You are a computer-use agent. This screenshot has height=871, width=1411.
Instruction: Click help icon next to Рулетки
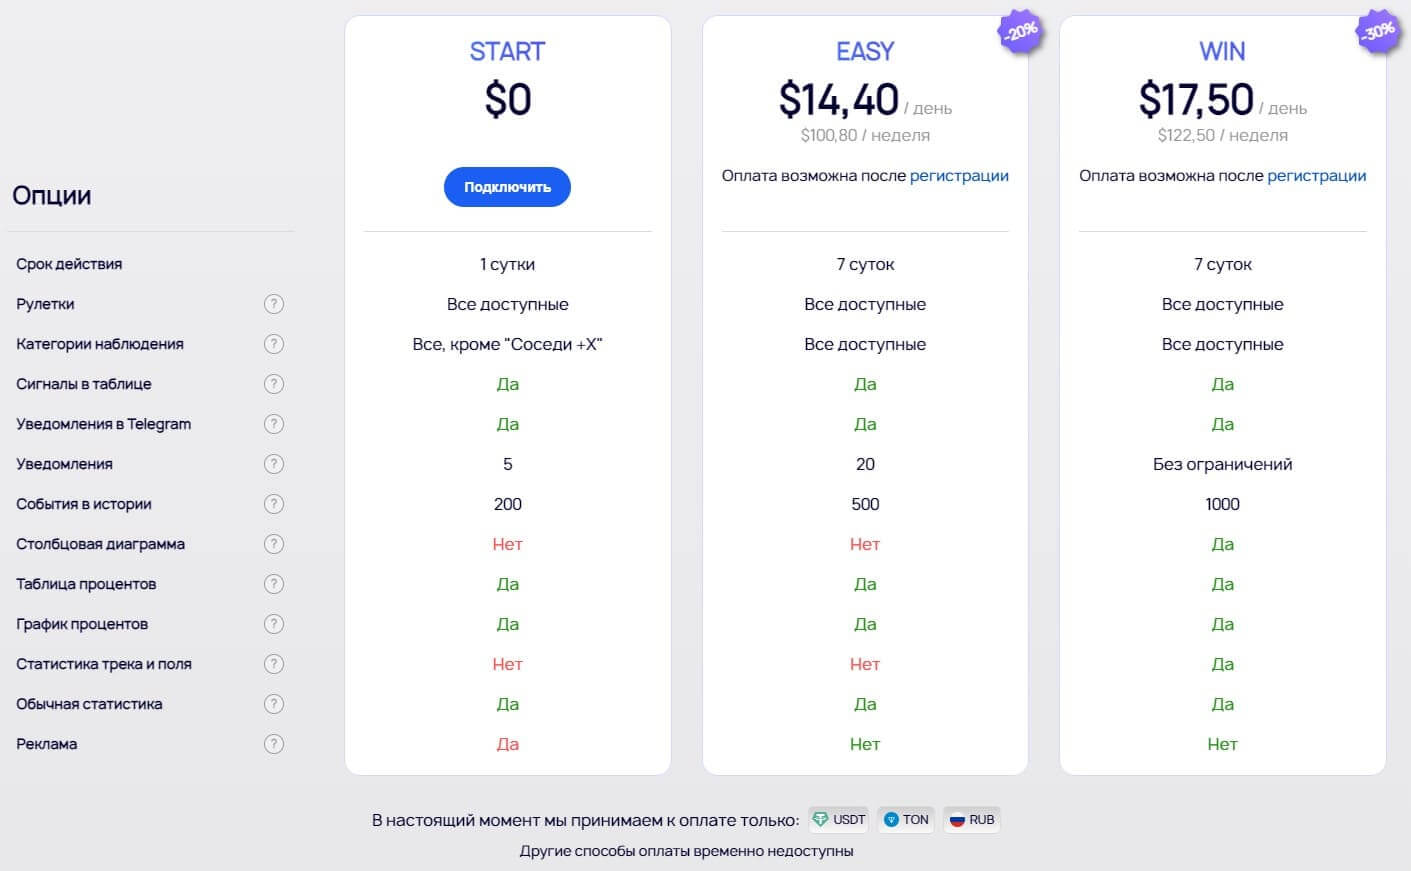click(274, 304)
